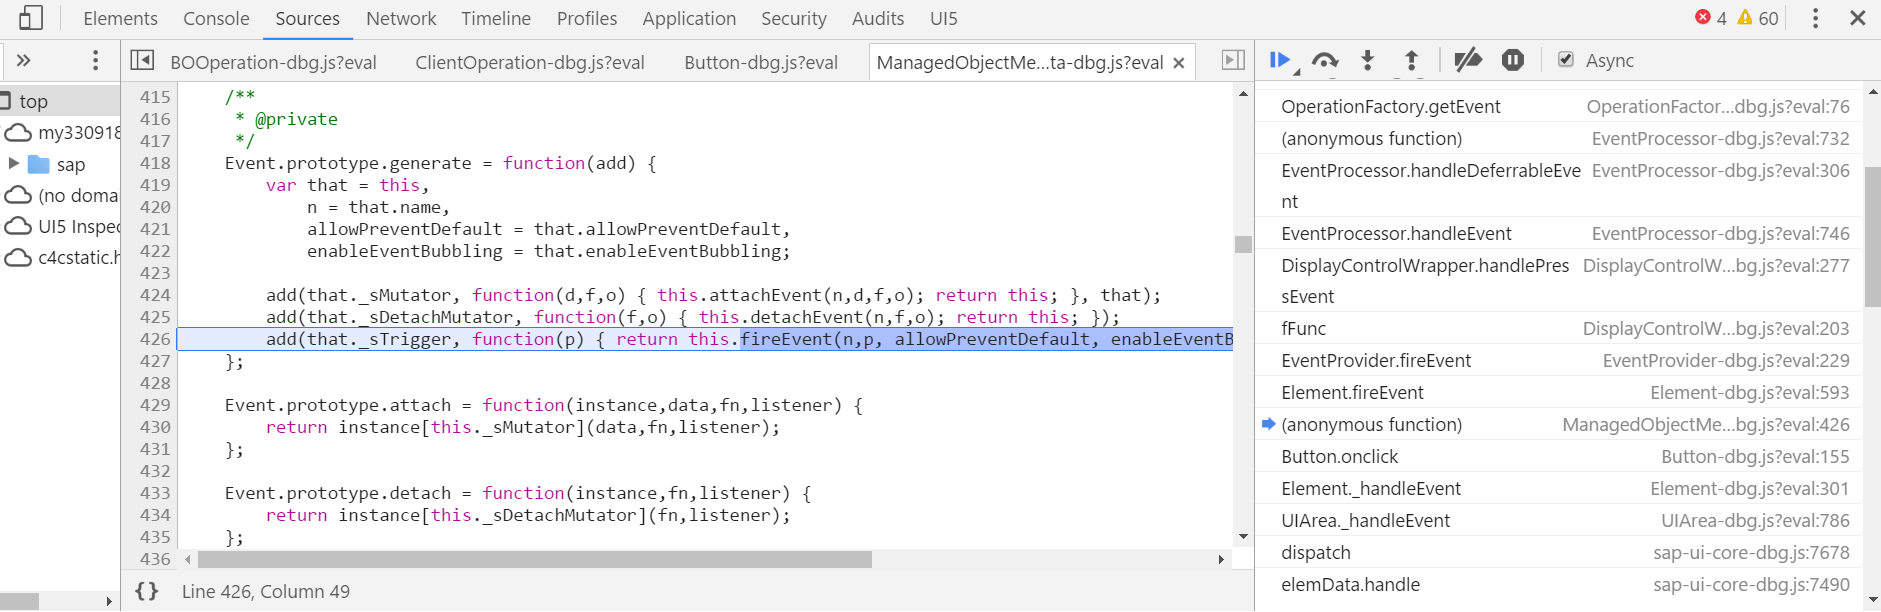
Task: Open the Security tab
Action: click(x=794, y=18)
